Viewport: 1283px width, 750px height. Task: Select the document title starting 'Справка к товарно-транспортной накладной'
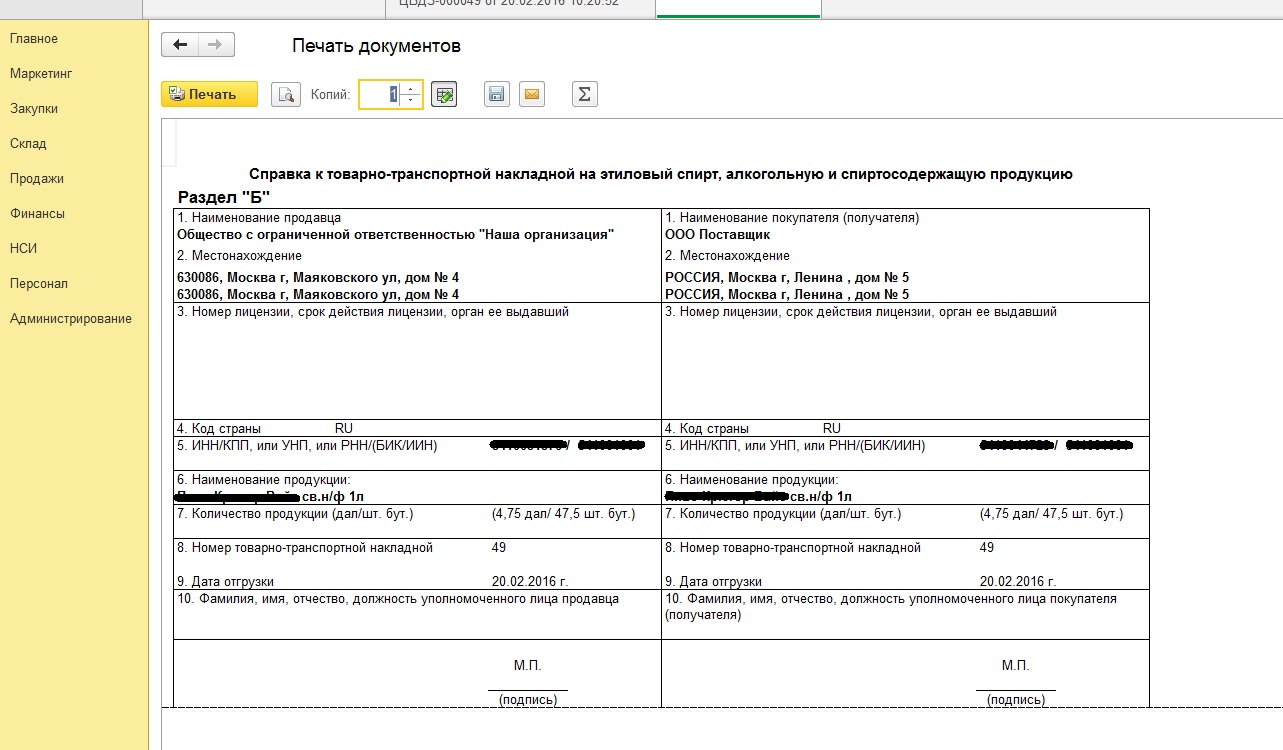[x=660, y=174]
